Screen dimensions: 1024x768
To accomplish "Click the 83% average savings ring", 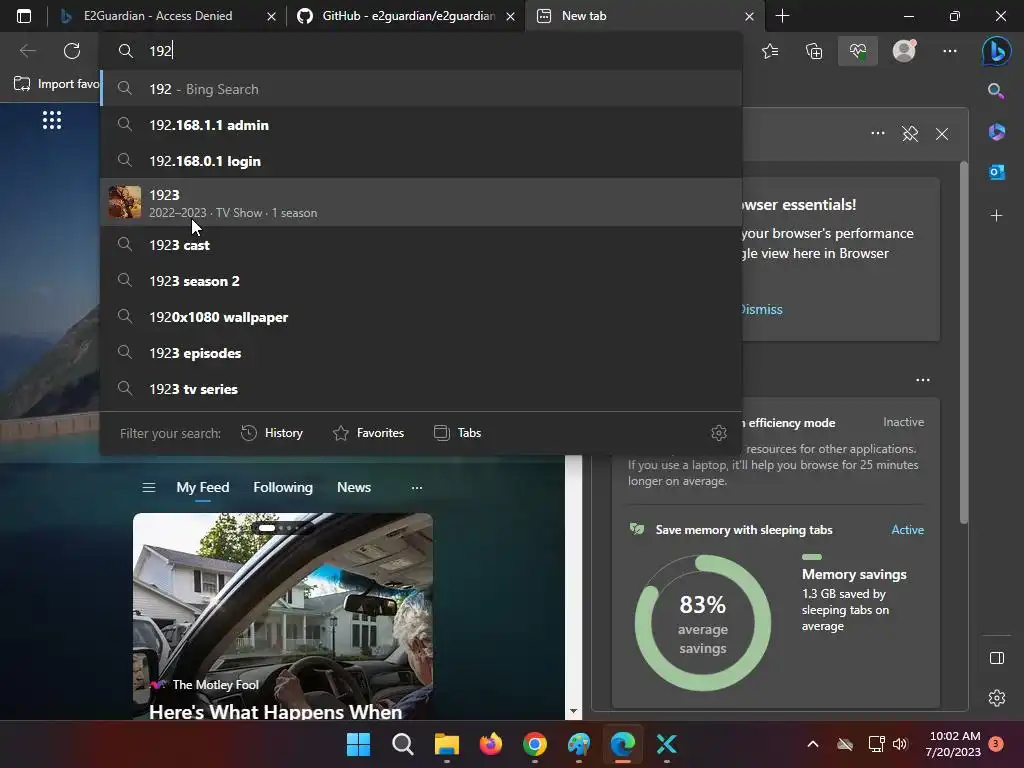I will [x=703, y=623].
